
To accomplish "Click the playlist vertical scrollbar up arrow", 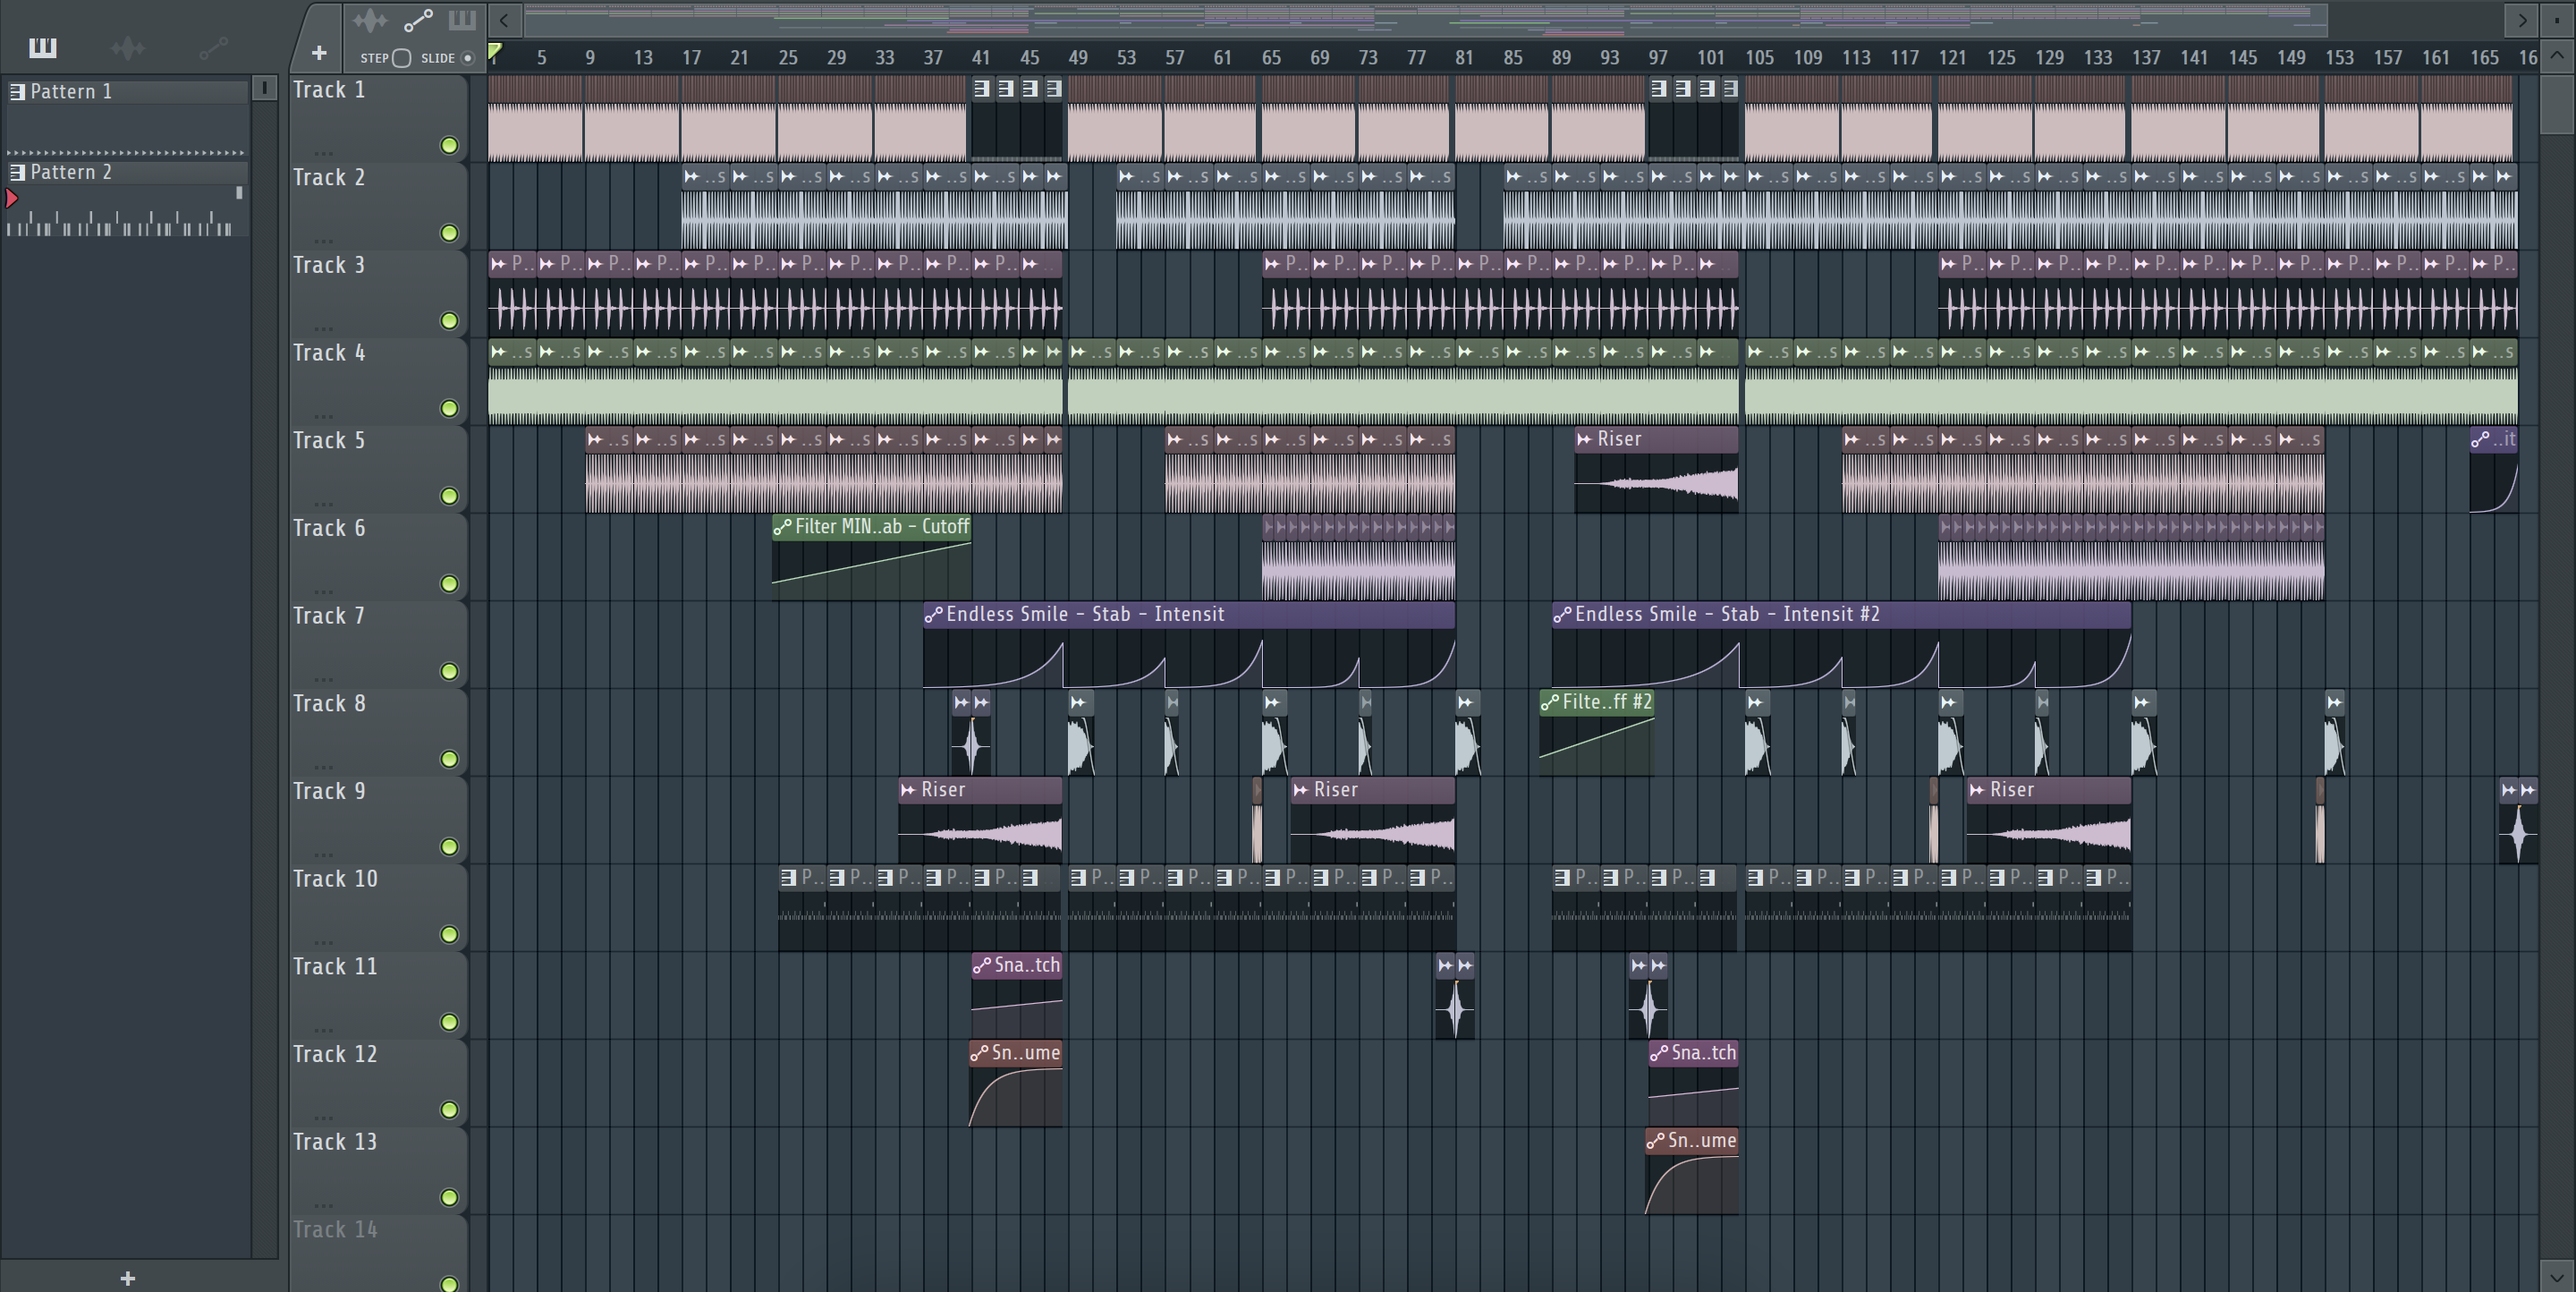I will tap(2557, 56).
